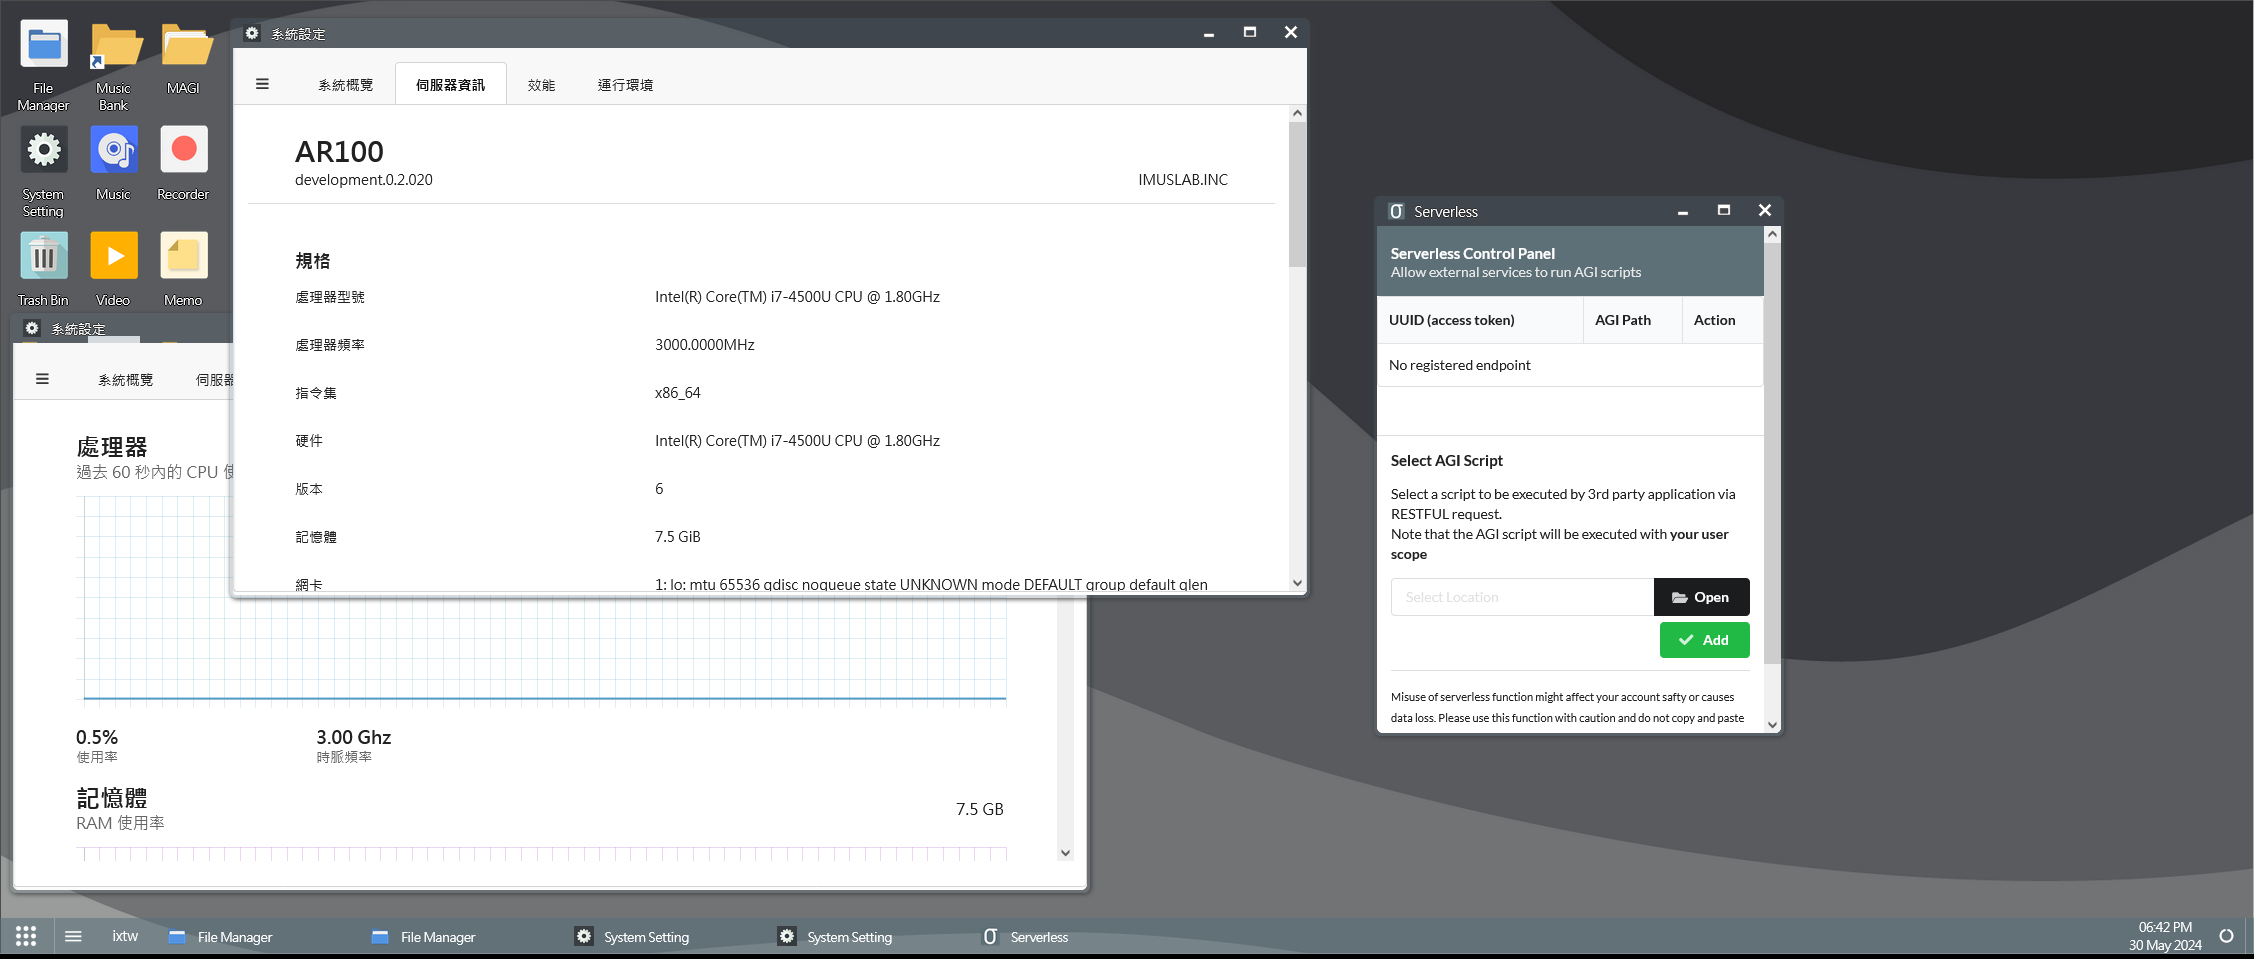The image size is (2254, 959).
Task: Expand the hamburger menu in background settings window
Action: coord(42,379)
